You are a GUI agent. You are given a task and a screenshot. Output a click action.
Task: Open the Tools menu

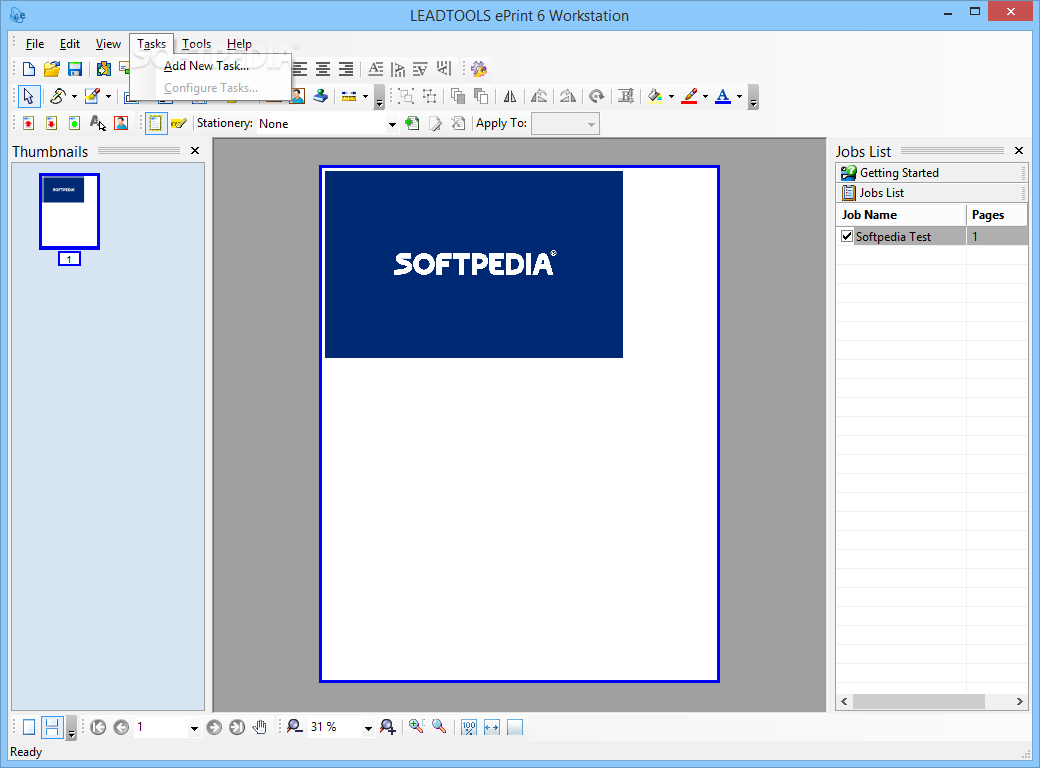[x=196, y=44]
